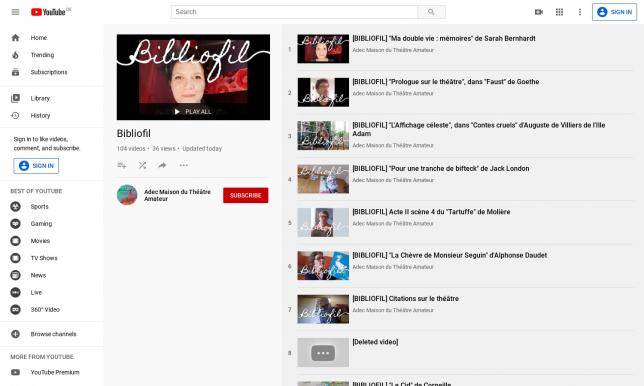Click inside the Search field

point(294,12)
